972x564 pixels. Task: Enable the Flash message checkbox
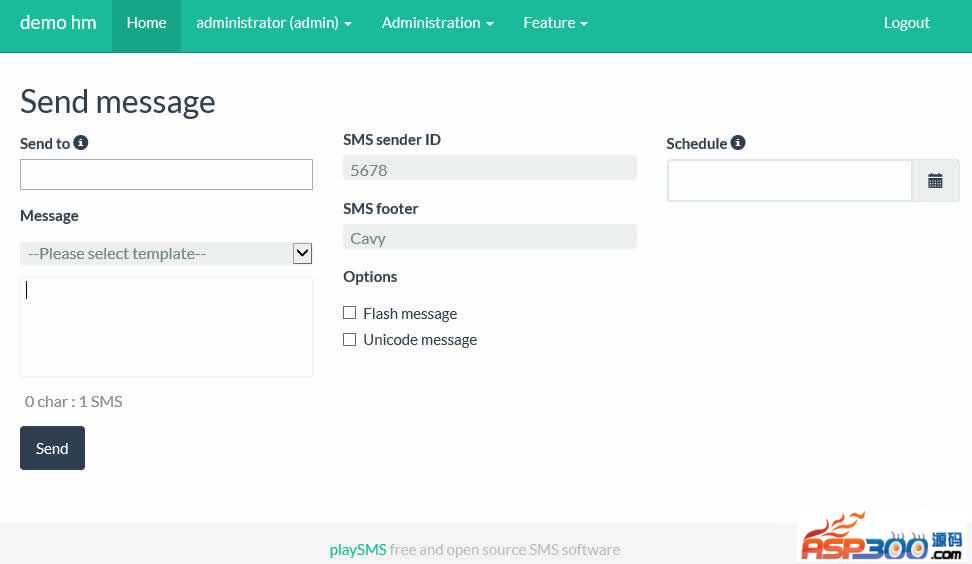350,313
